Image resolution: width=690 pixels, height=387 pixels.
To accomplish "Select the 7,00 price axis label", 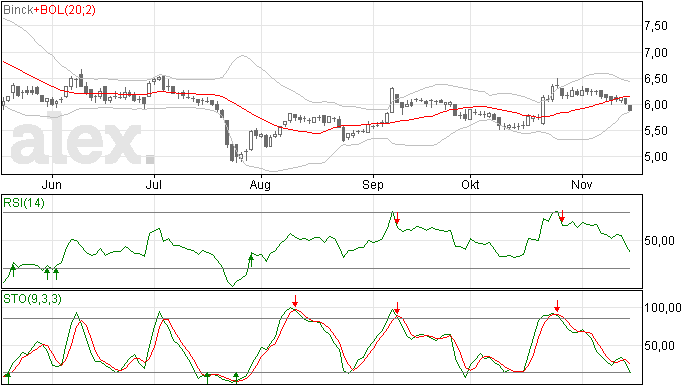I will (x=656, y=53).
